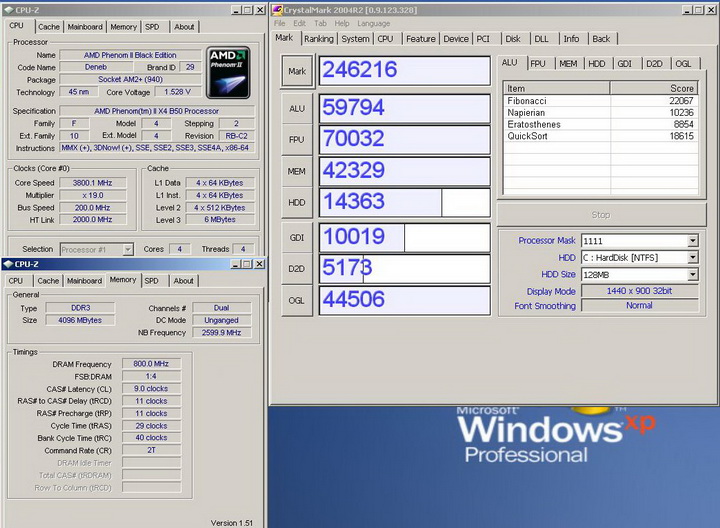Click the DRAM Frequency value 800.0 MHz
This screenshot has width=720, height=528.
tap(151, 364)
